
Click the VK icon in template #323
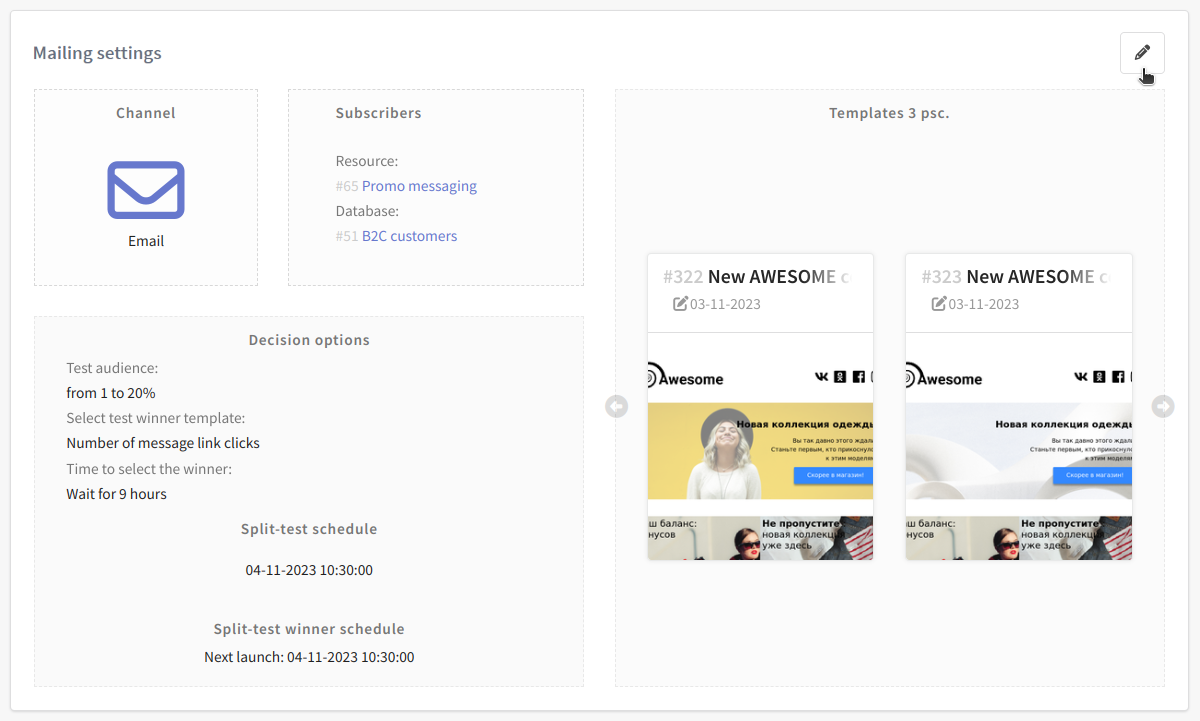click(1081, 377)
